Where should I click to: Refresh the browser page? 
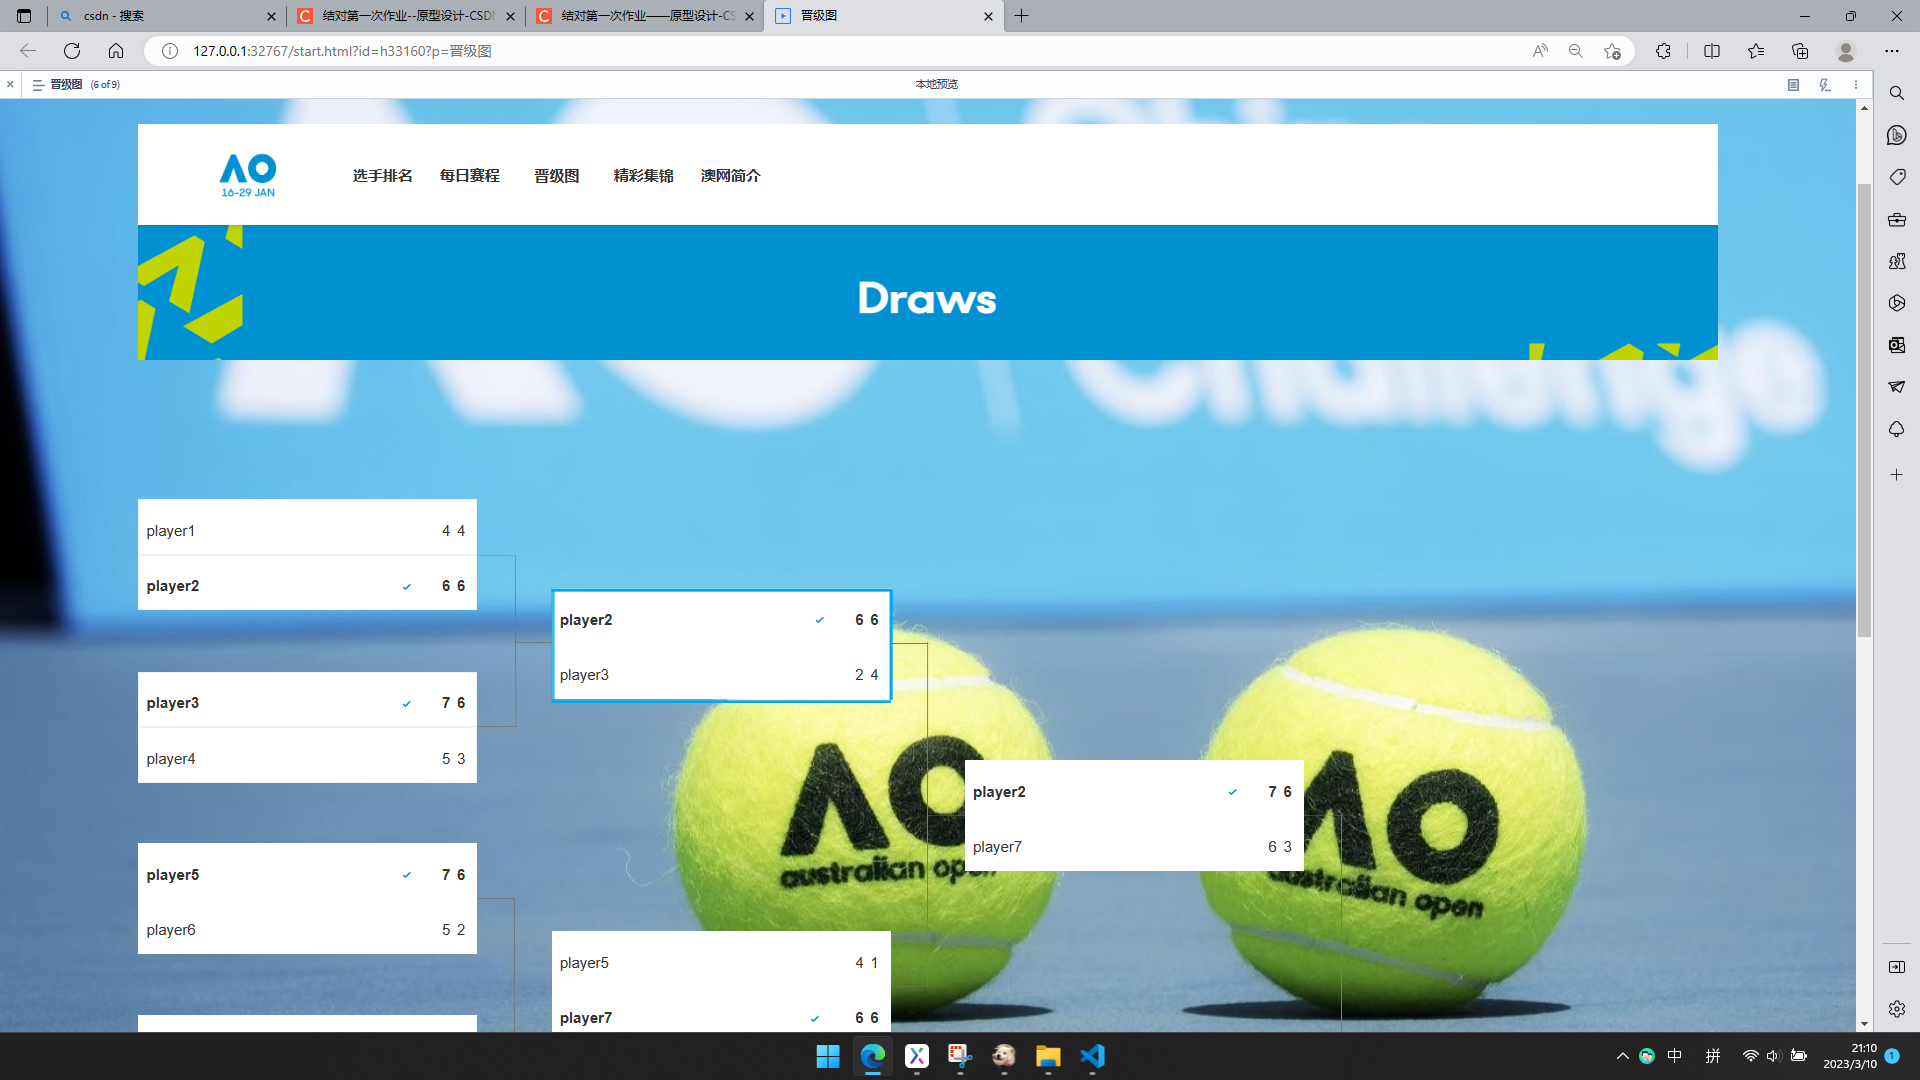tap(72, 51)
